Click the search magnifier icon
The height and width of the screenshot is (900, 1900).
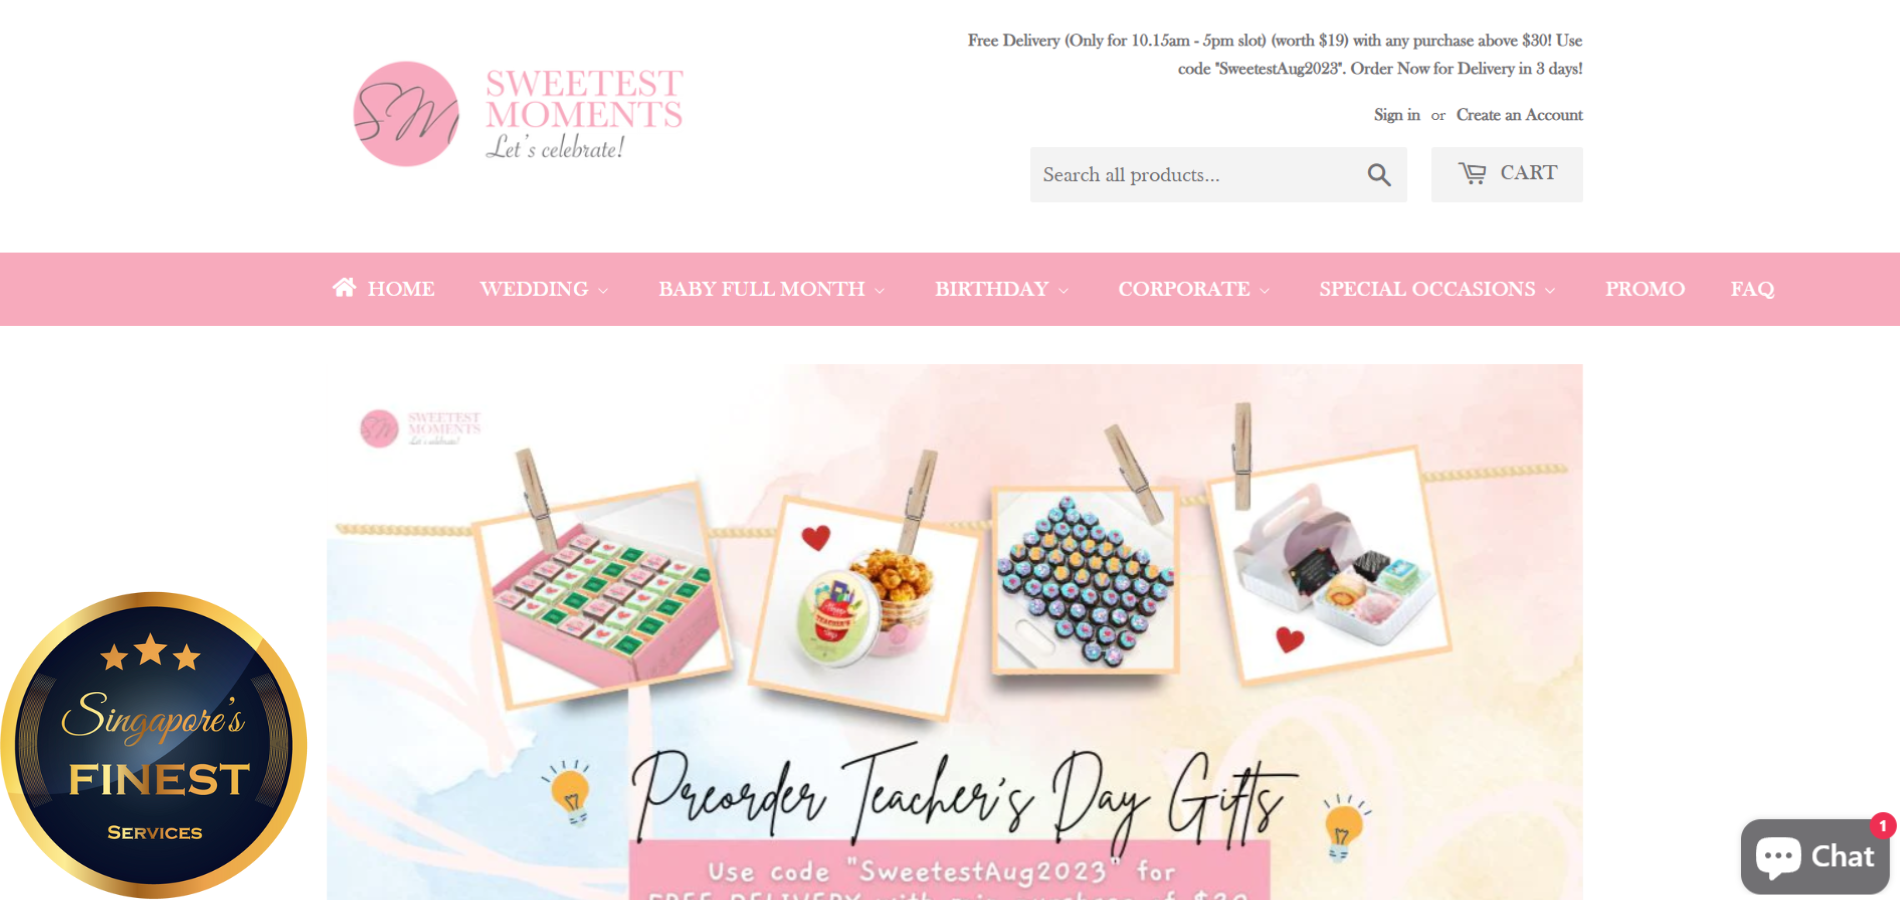tap(1379, 175)
